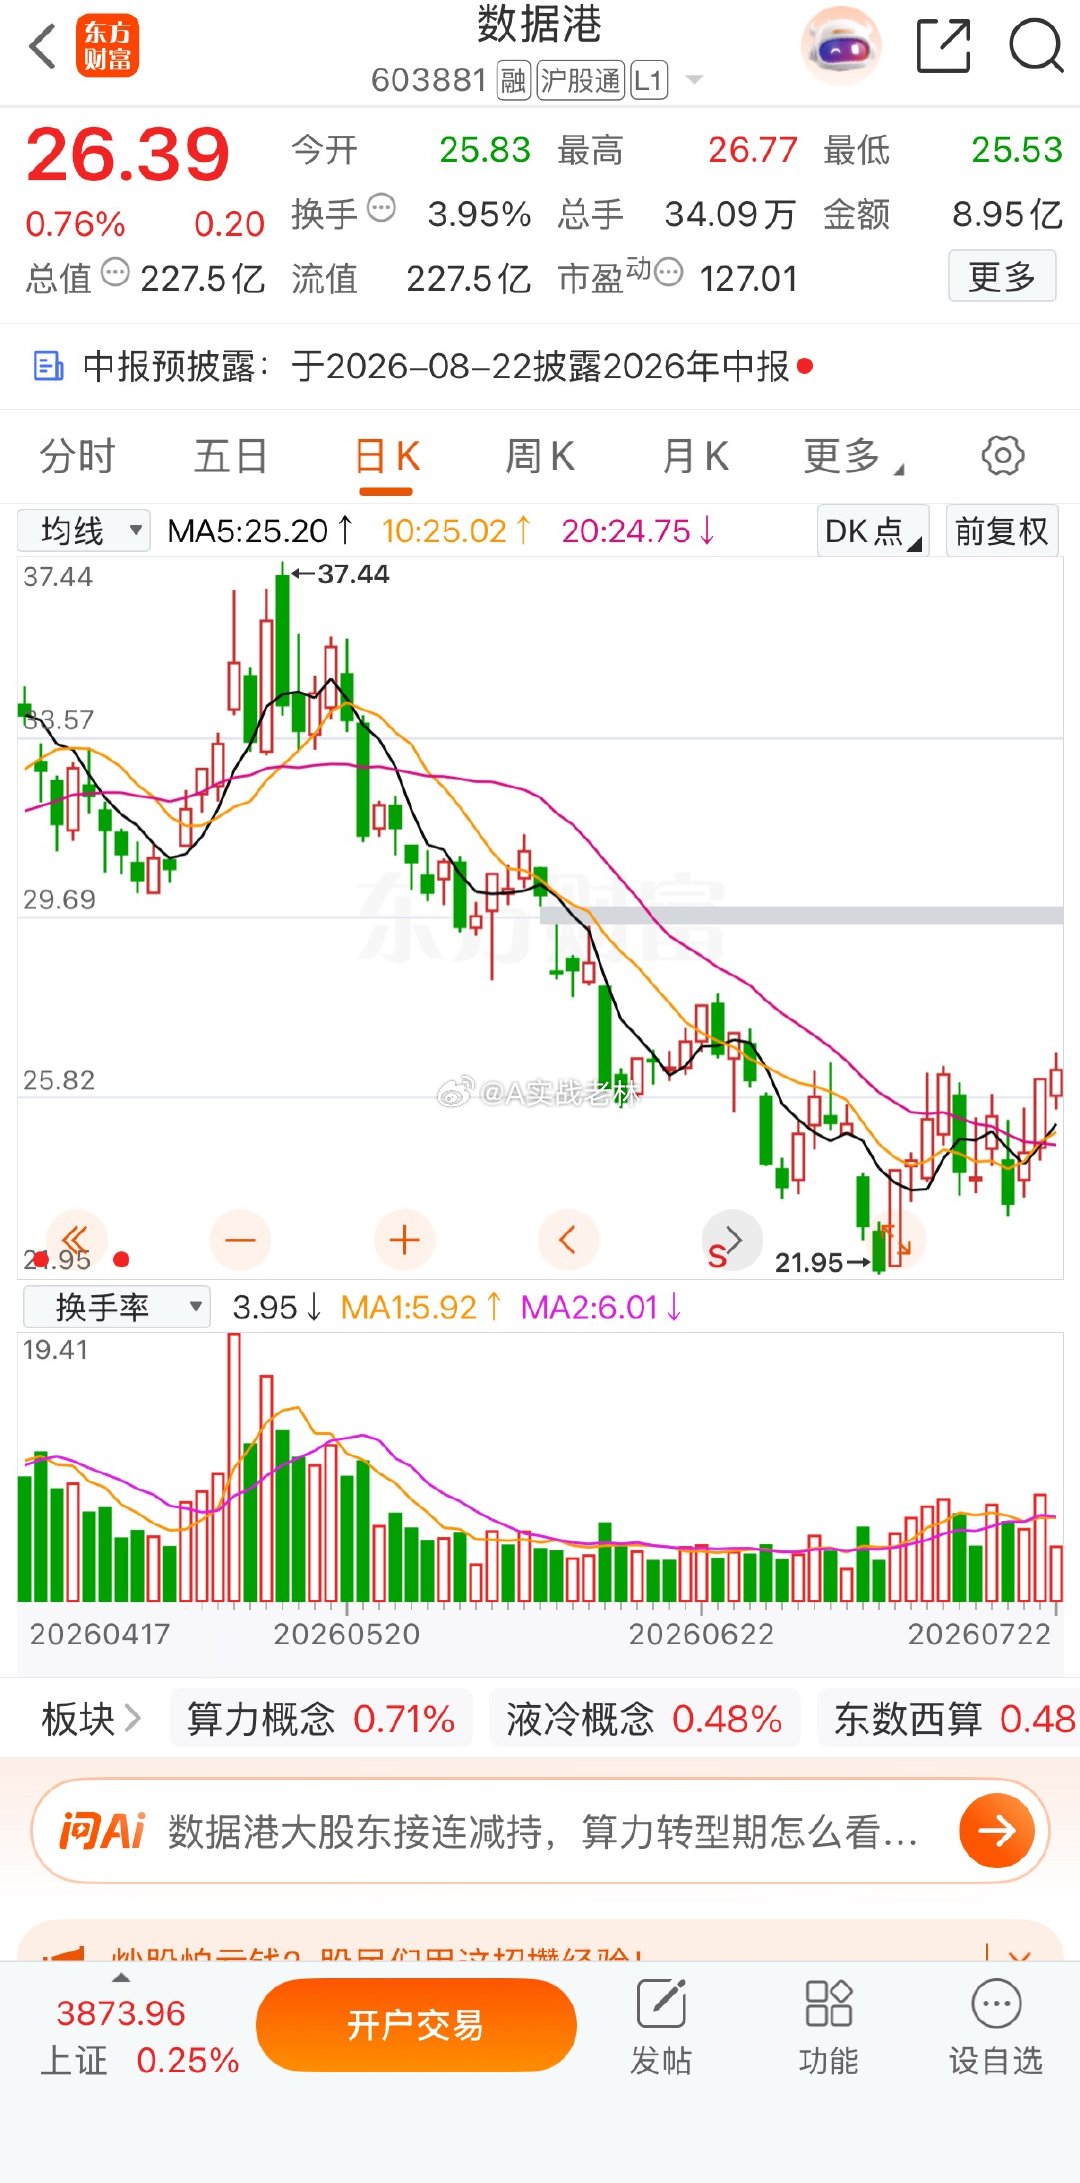The width and height of the screenshot is (1080, 2183).
Task: Tap the back arrow icon
Action: (x=43, y=46)
